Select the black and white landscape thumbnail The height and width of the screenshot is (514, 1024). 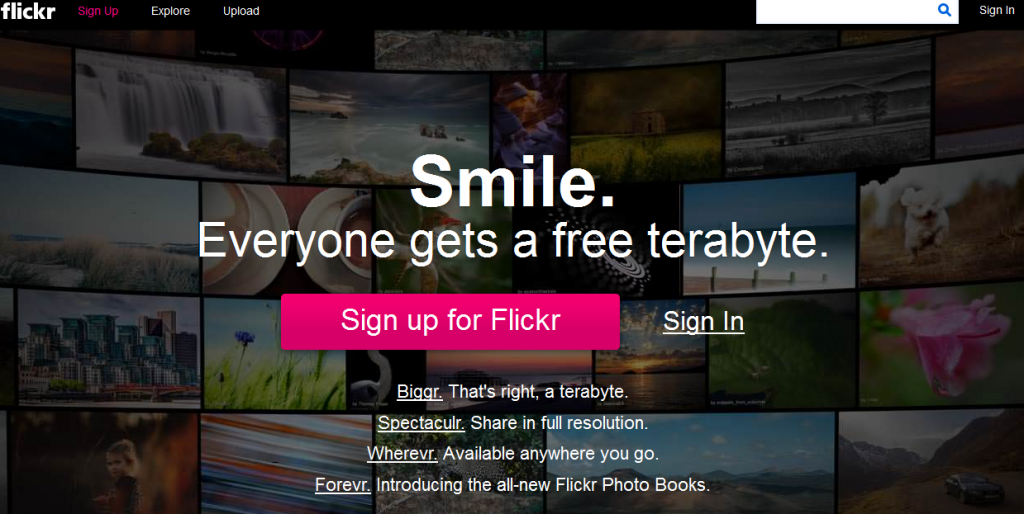(828, 108)
